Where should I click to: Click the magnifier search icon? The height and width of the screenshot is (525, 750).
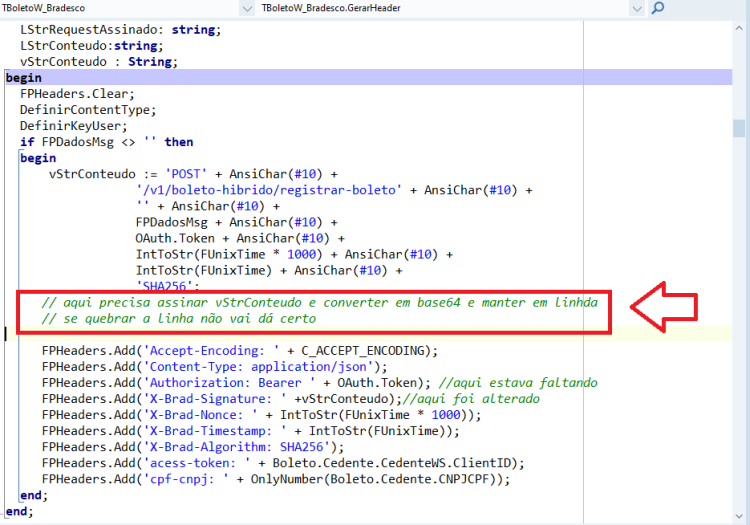(658, 8)
